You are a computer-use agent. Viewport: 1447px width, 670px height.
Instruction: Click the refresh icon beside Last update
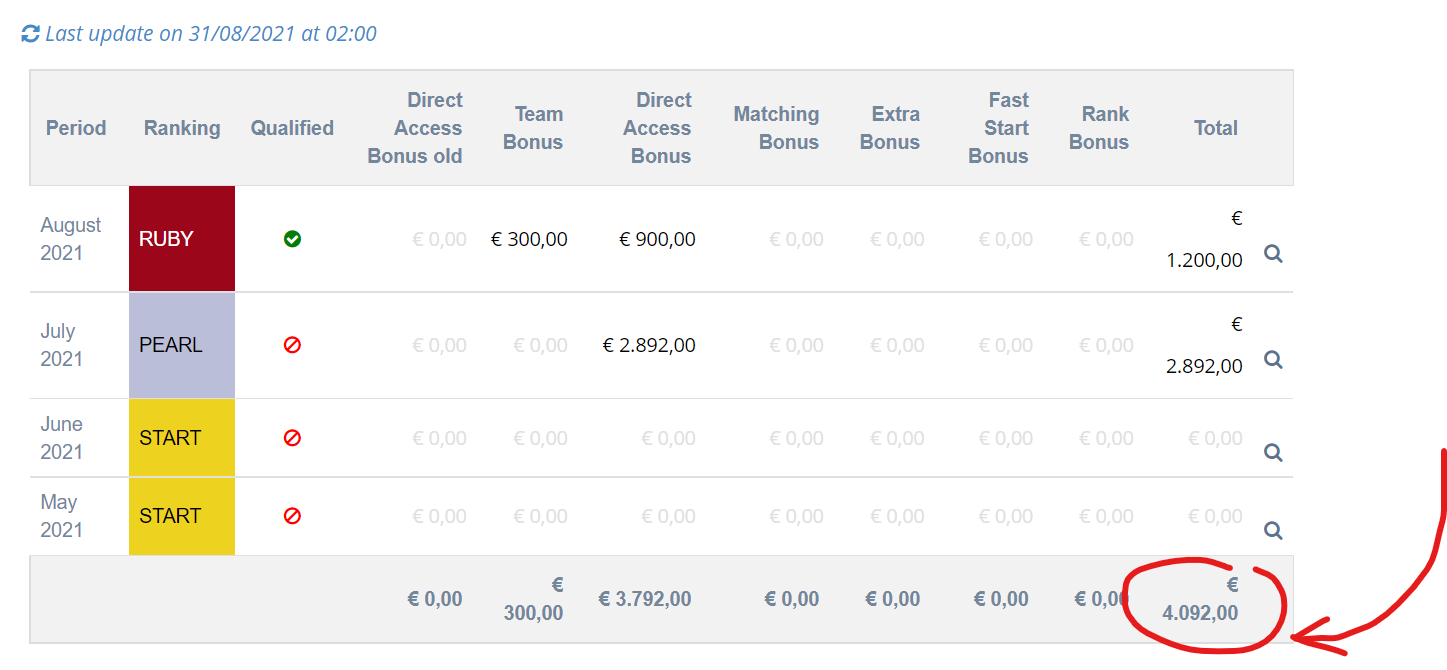pyautogui.click(x=30, y=34)
